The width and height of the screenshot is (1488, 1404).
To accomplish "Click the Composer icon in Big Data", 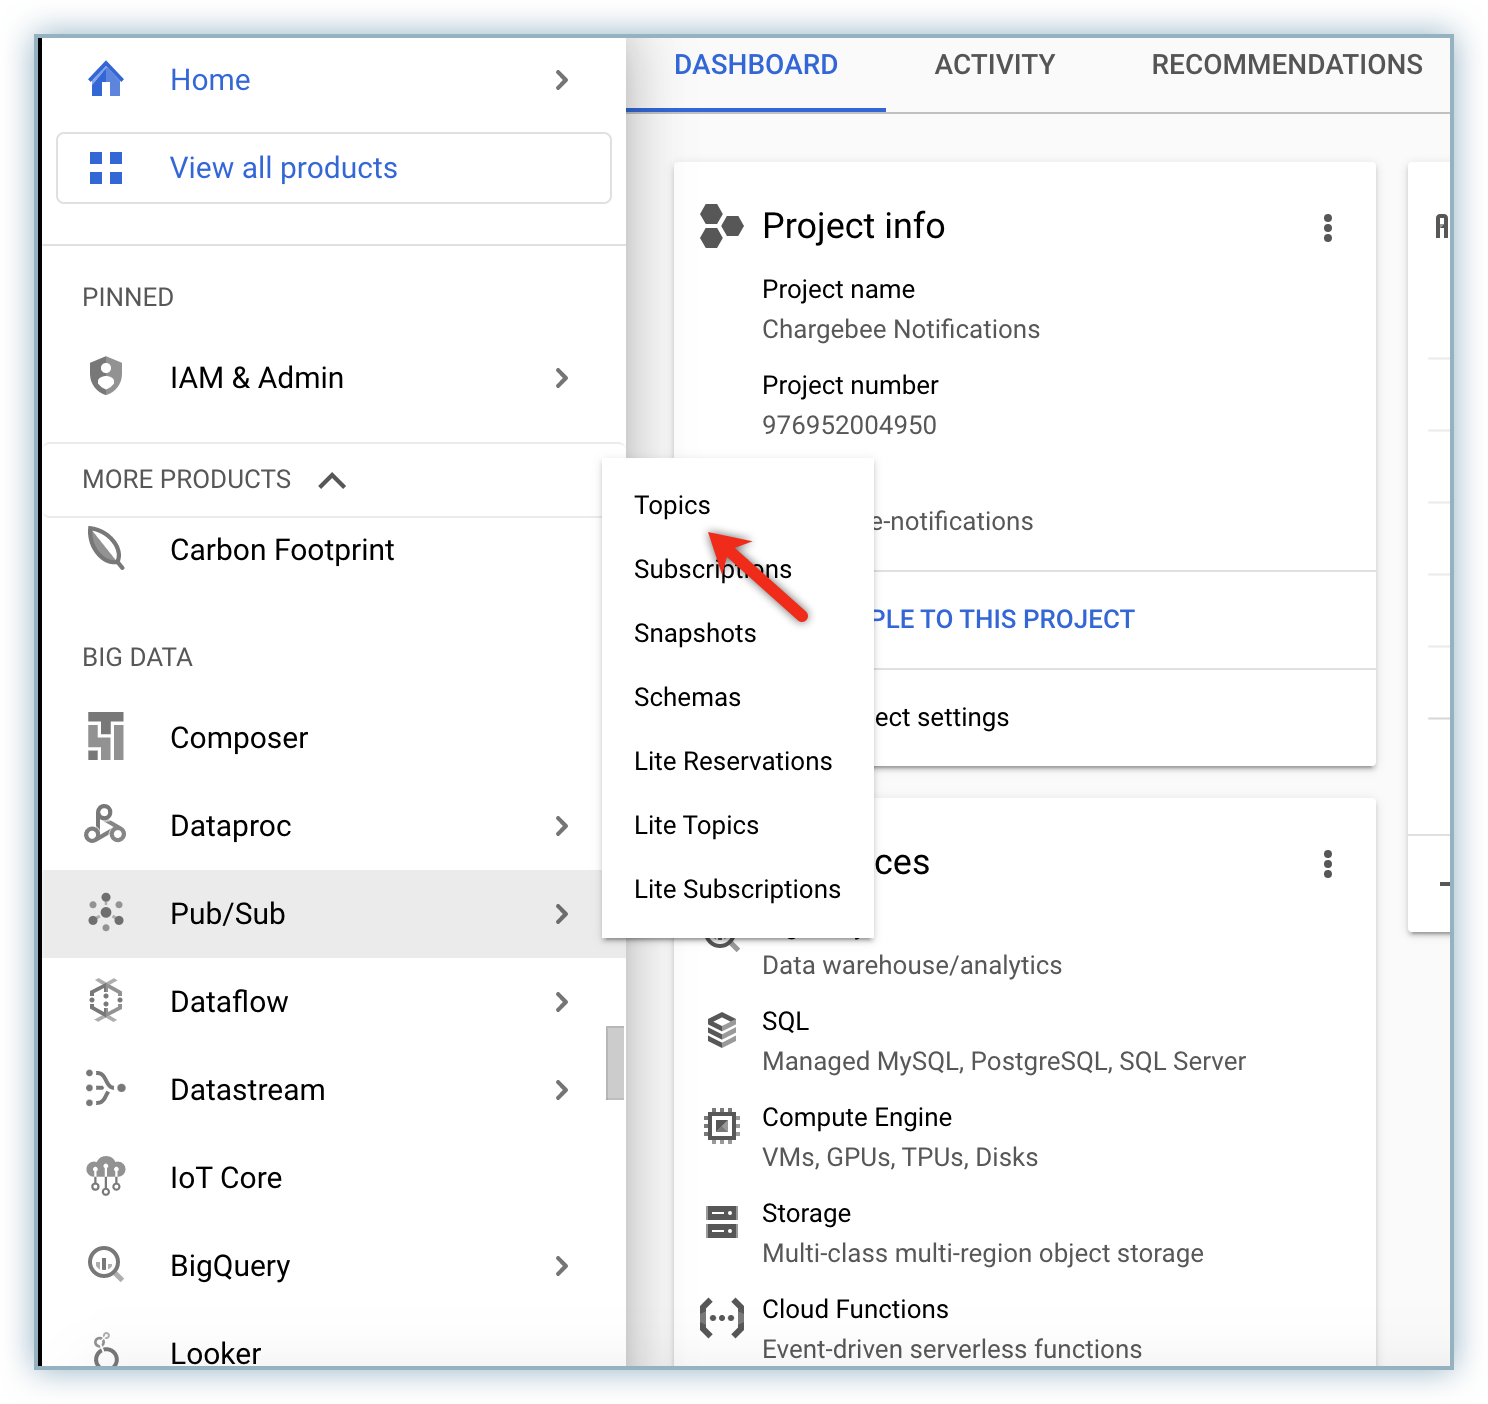I will [x=106, y=737].
